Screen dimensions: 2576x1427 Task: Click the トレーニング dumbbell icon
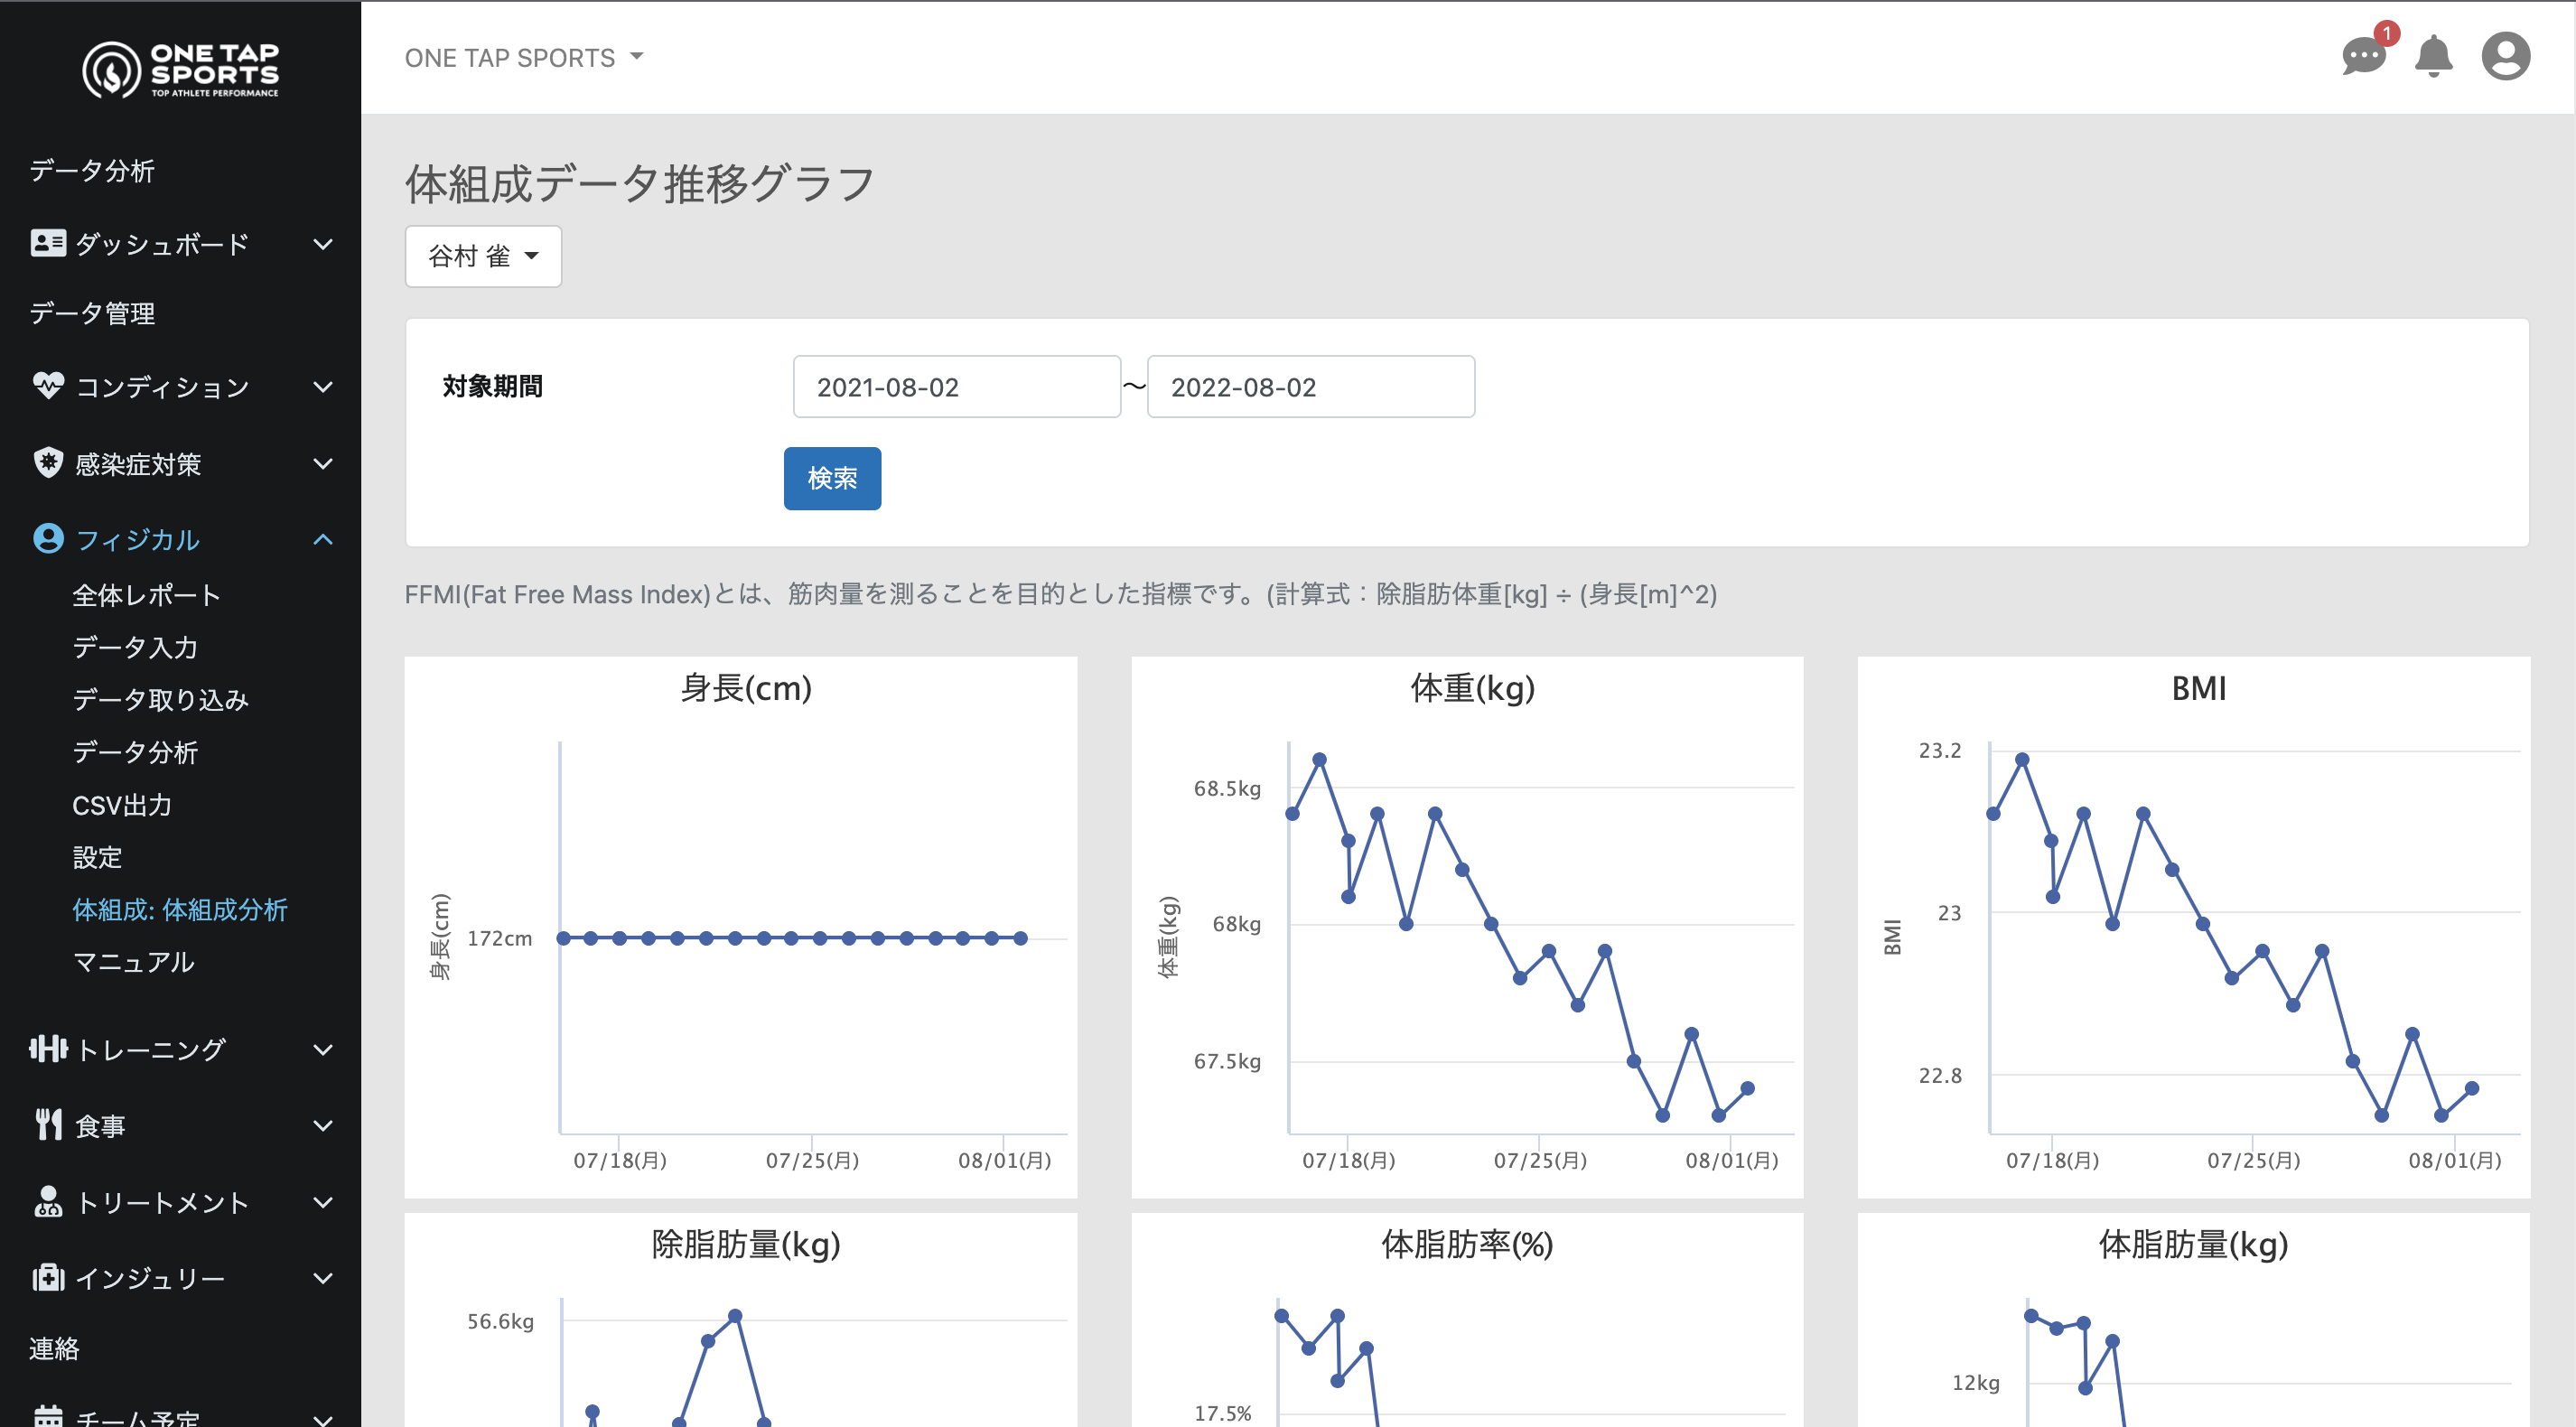48,1049
